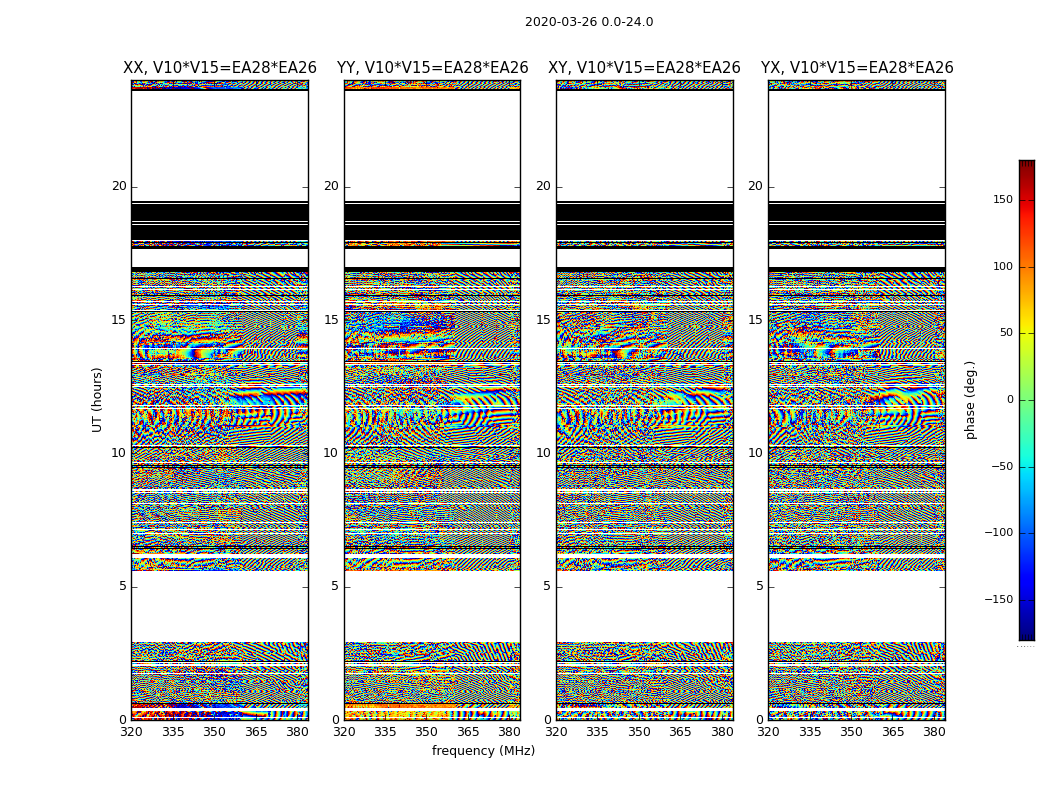Click the 365 MHz tick under XY panel
This screenshot has height=800, width=1050.
680,732
